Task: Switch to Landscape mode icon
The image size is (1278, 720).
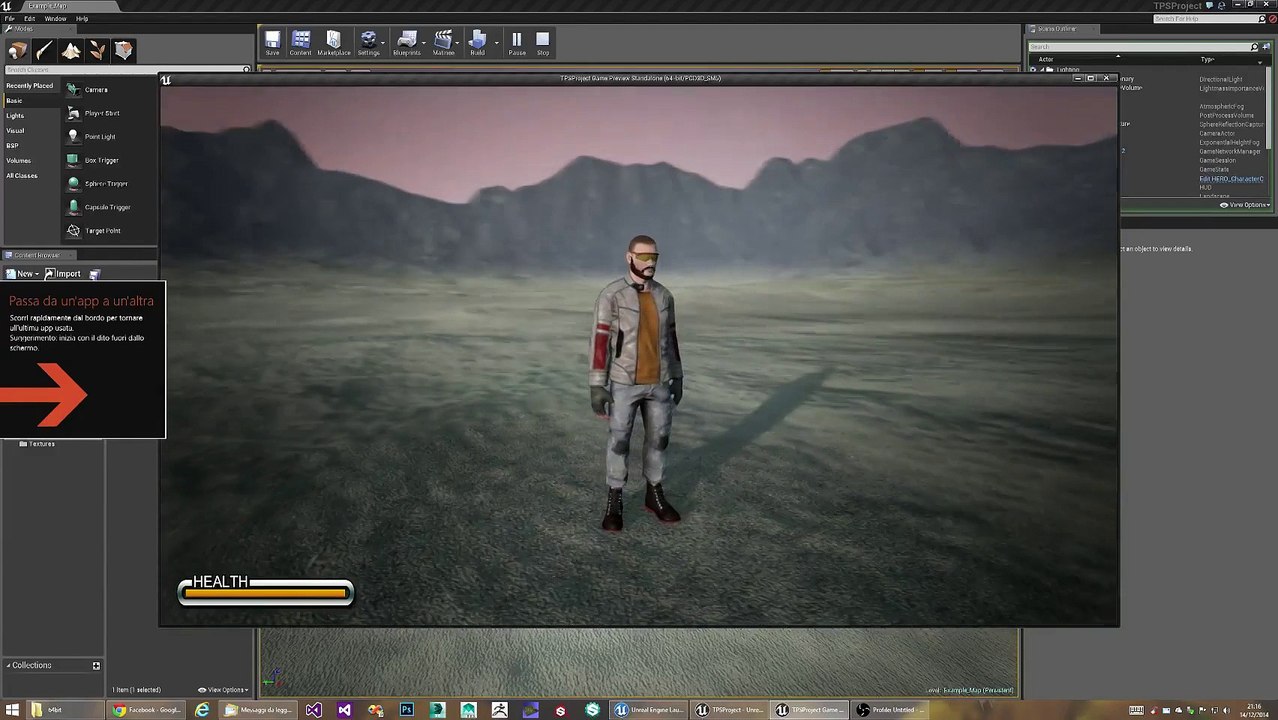Action: (71, 50)
